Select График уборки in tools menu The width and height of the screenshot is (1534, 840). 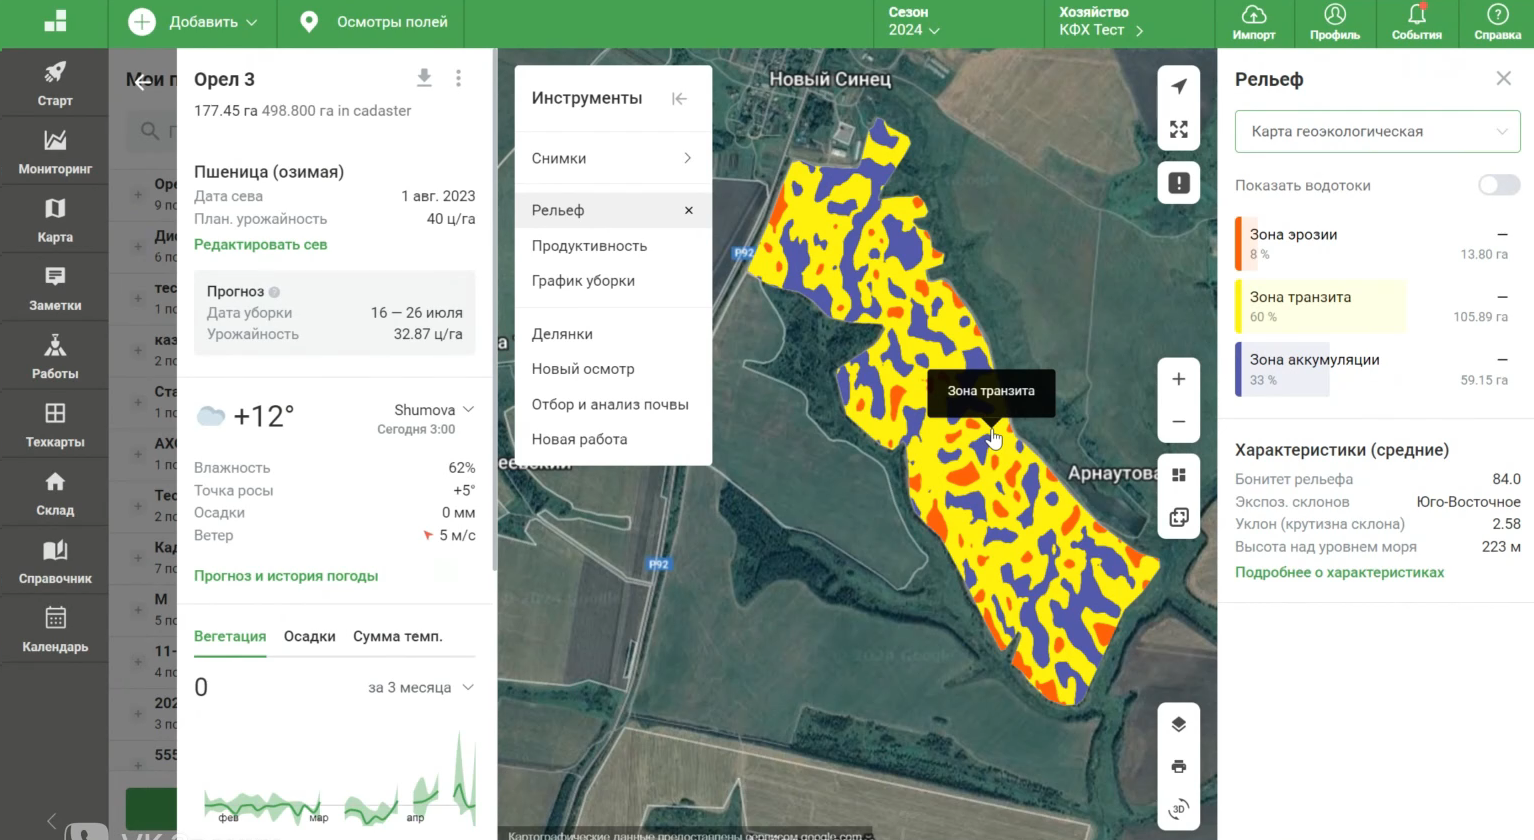click(583, 281)
